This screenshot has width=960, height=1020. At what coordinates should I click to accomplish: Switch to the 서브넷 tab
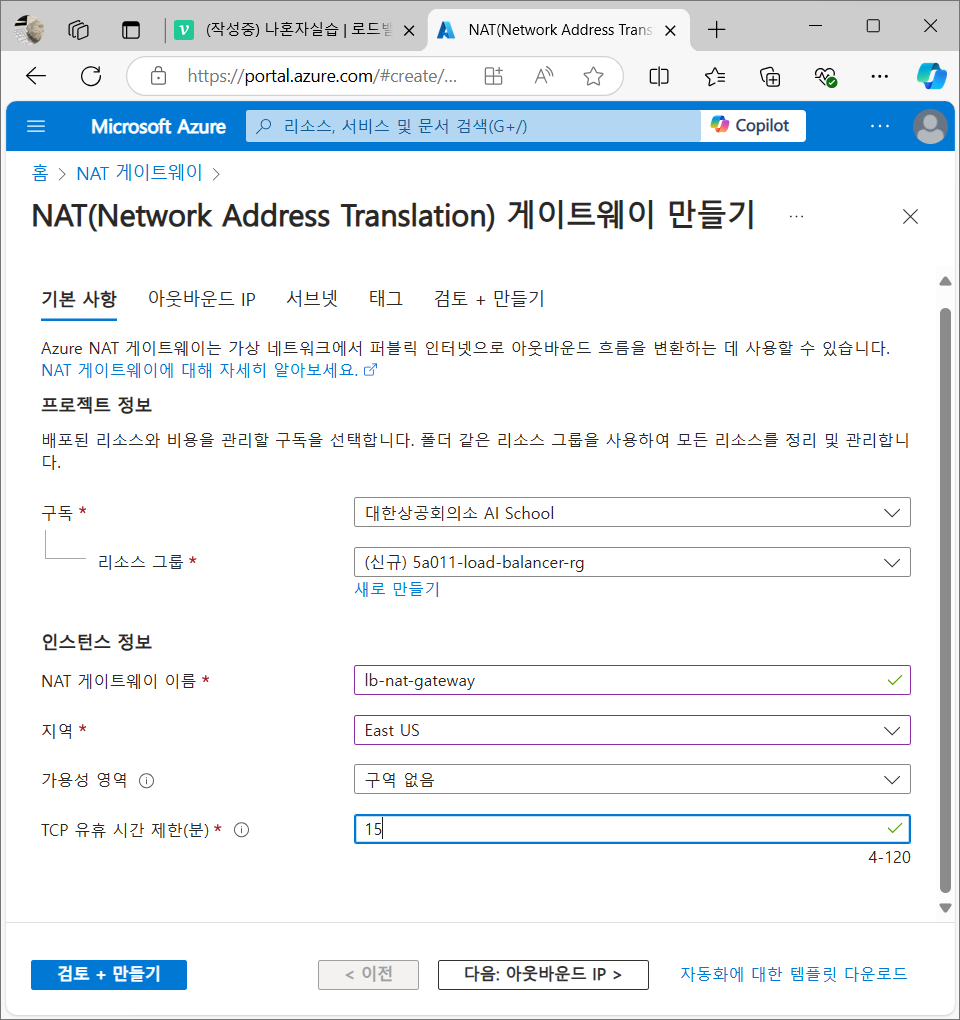[x=312, y=299]
